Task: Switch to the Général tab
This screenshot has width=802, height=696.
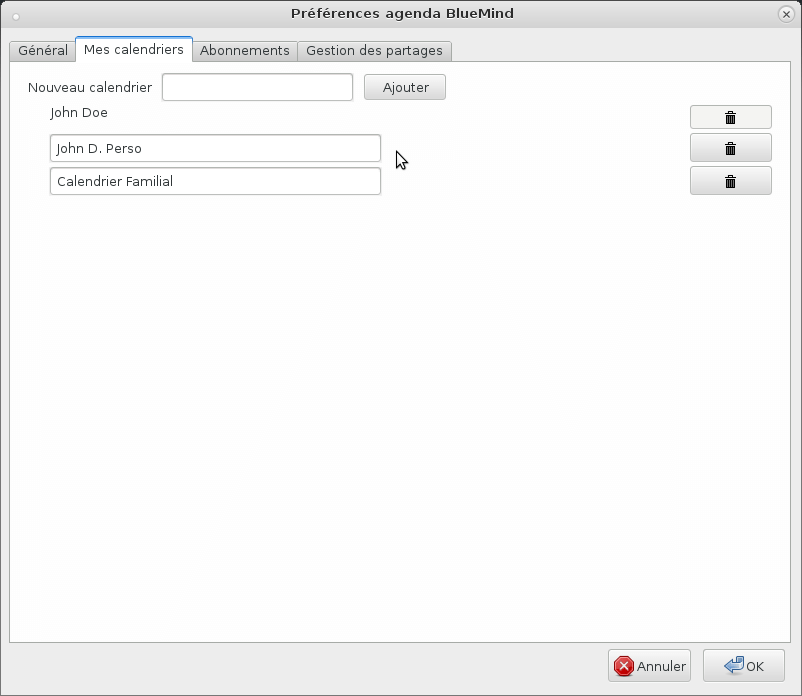Action: pos(43,50)
